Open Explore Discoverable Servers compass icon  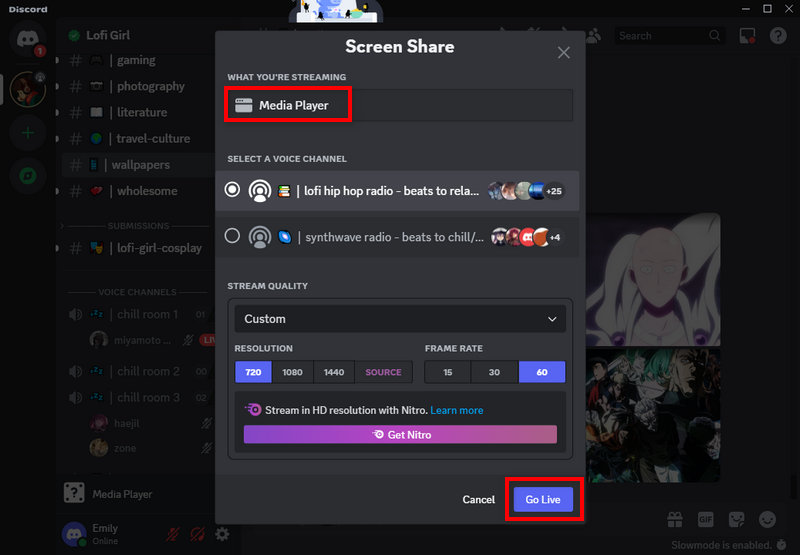(28, 176)
